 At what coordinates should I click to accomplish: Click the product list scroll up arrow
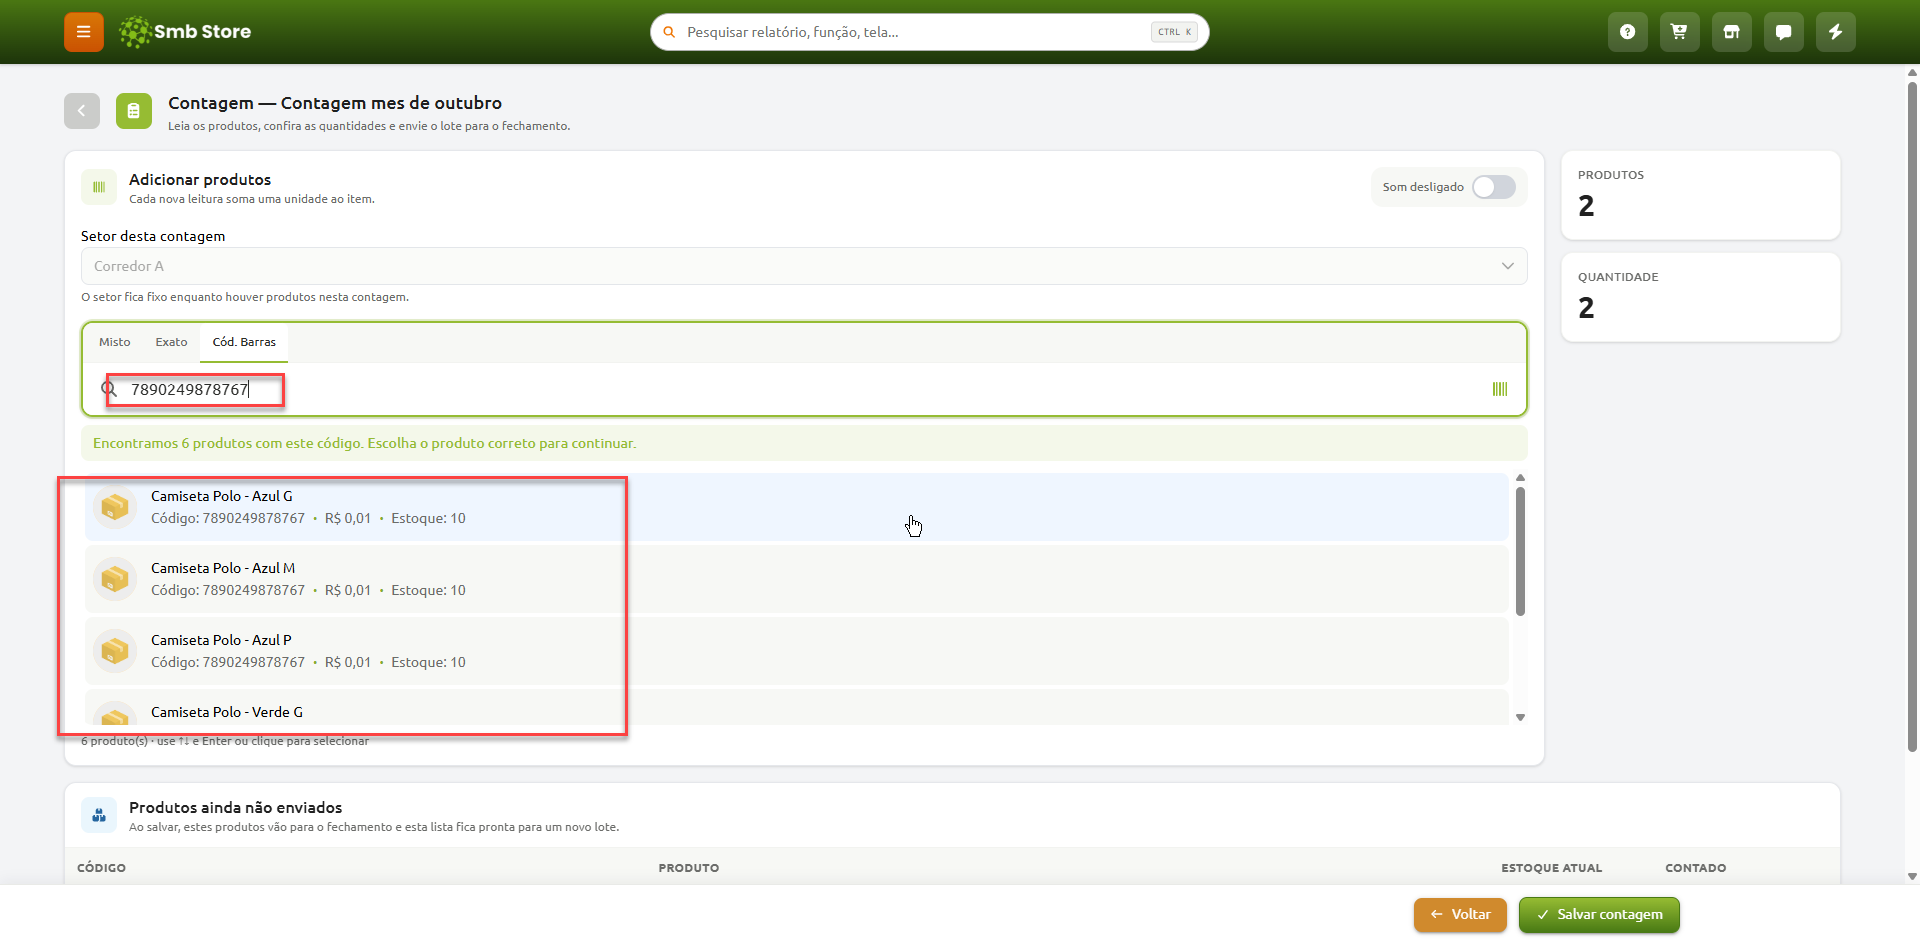pos(1520,478)
